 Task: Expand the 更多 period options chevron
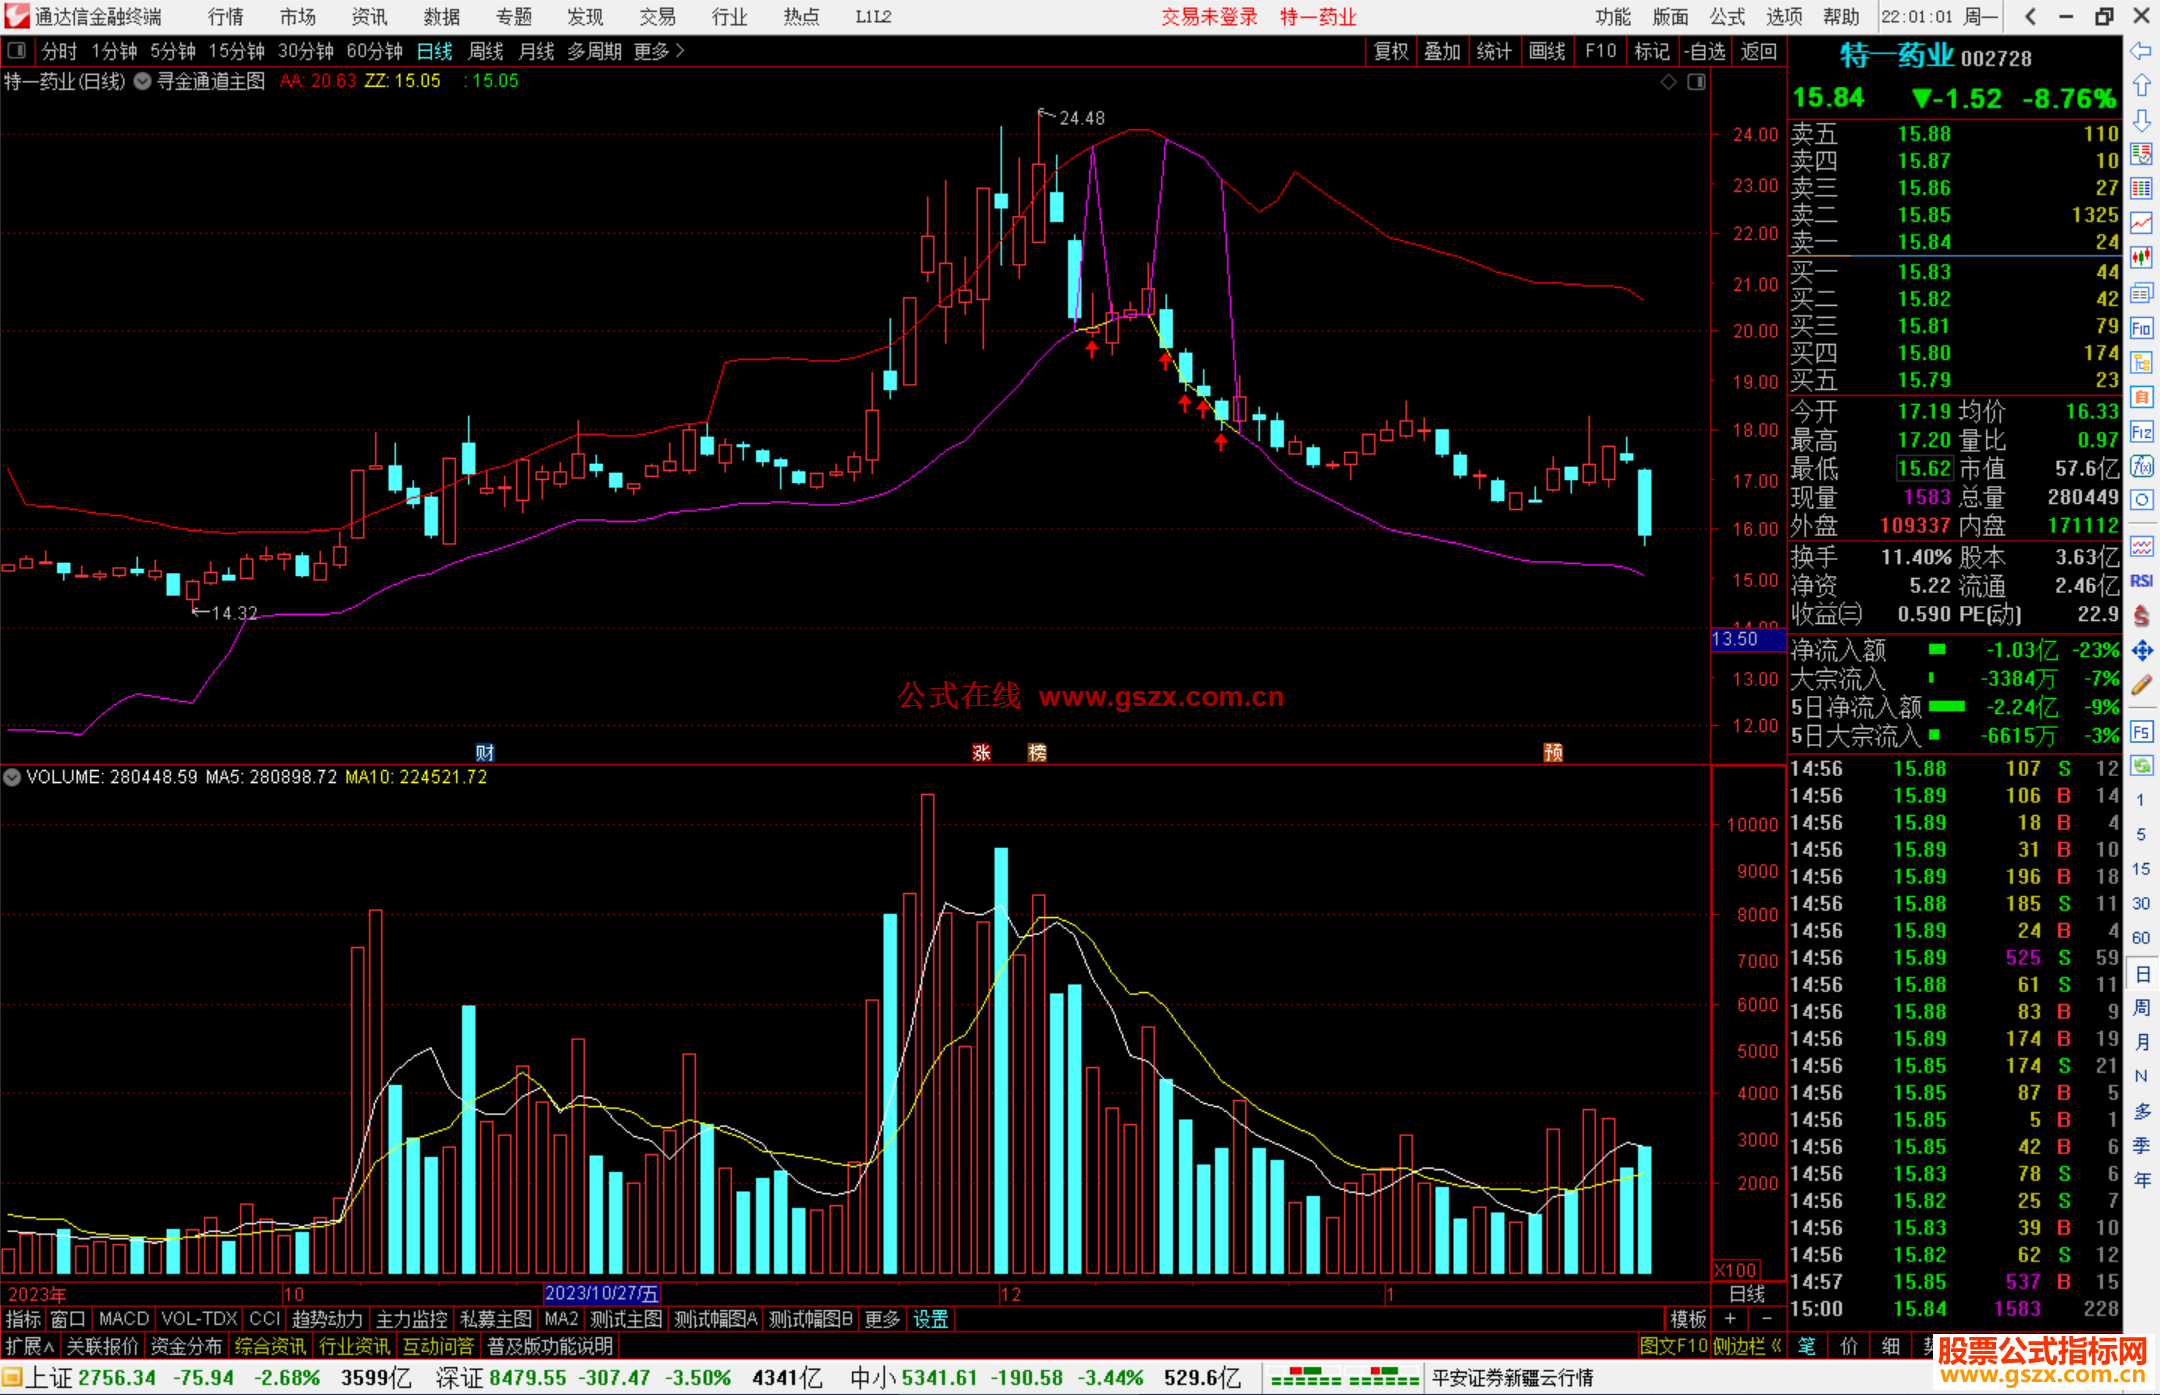(680, 51)
